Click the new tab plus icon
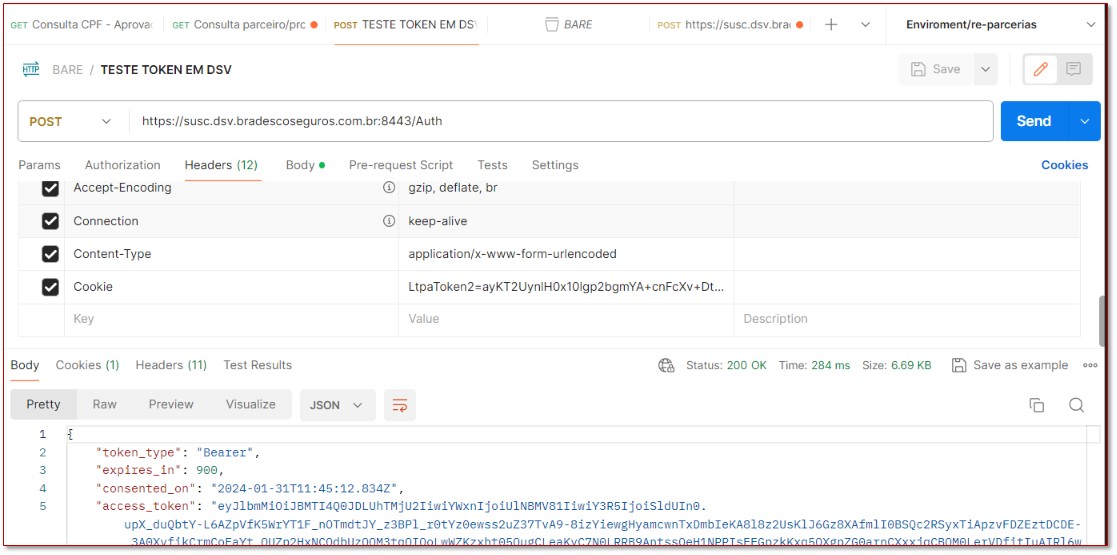The height and width of the screenshot is (555, 1117). pyautogui.click(x=831, y=25)
